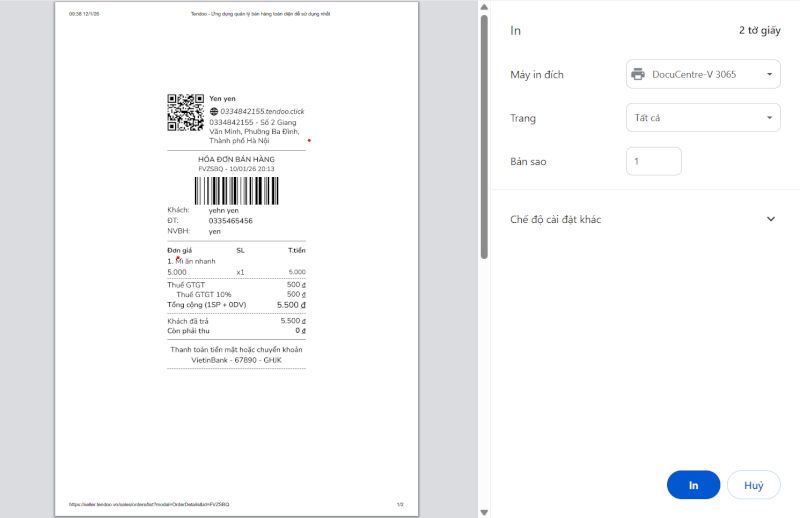Click the preview scrollbar up arrow
Viewport: 800px width, 518px height.
click(x=485, y=6)
